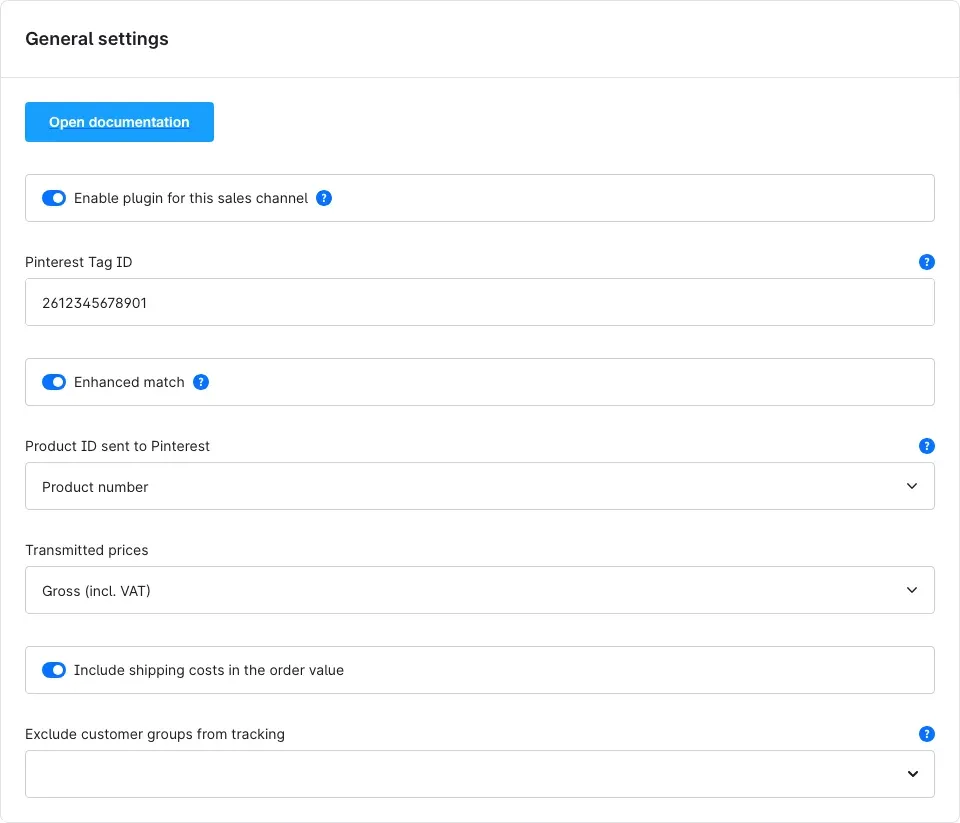Select the Exclude customer groups from tracking label
This screenshot has width=960, height=823.
click(155, 734)
